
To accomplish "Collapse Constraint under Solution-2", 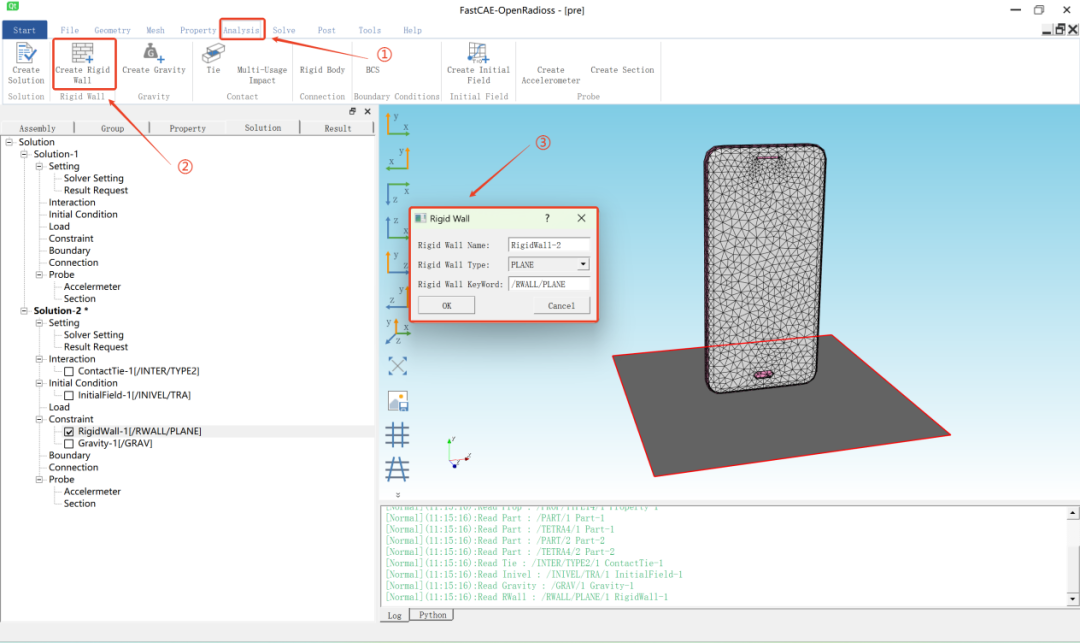I will (x=39, y=419).
